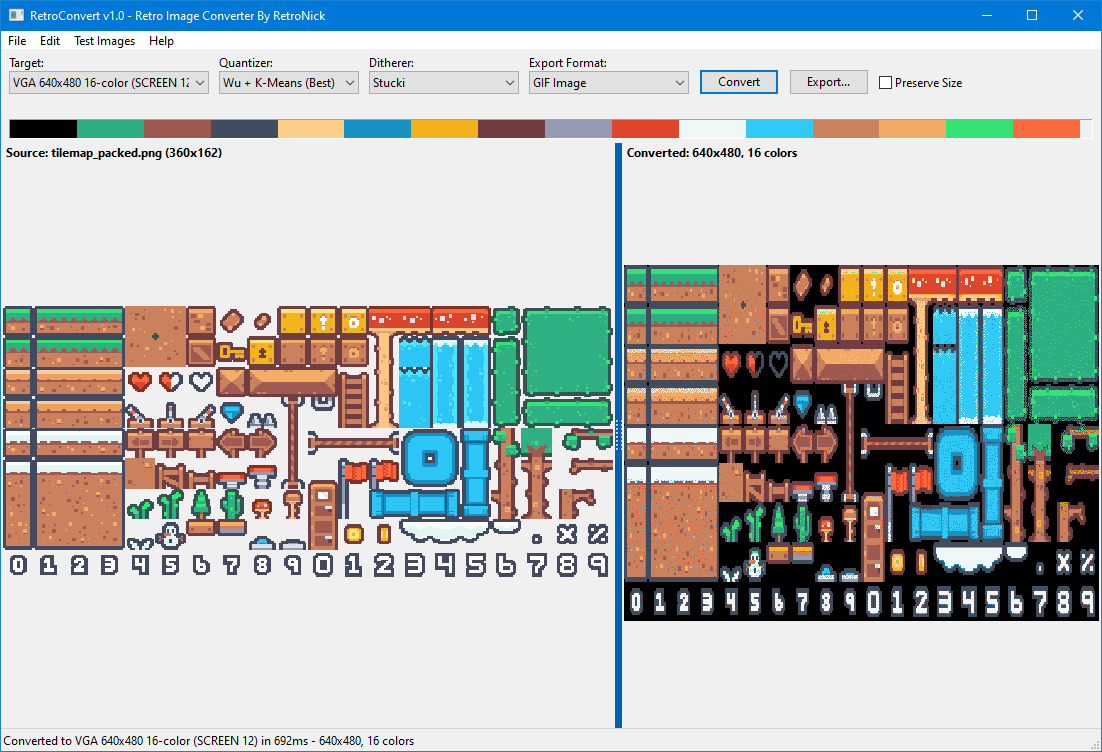Select the sky blue palette swatch

pyautogui.click(x=779, y=129)
